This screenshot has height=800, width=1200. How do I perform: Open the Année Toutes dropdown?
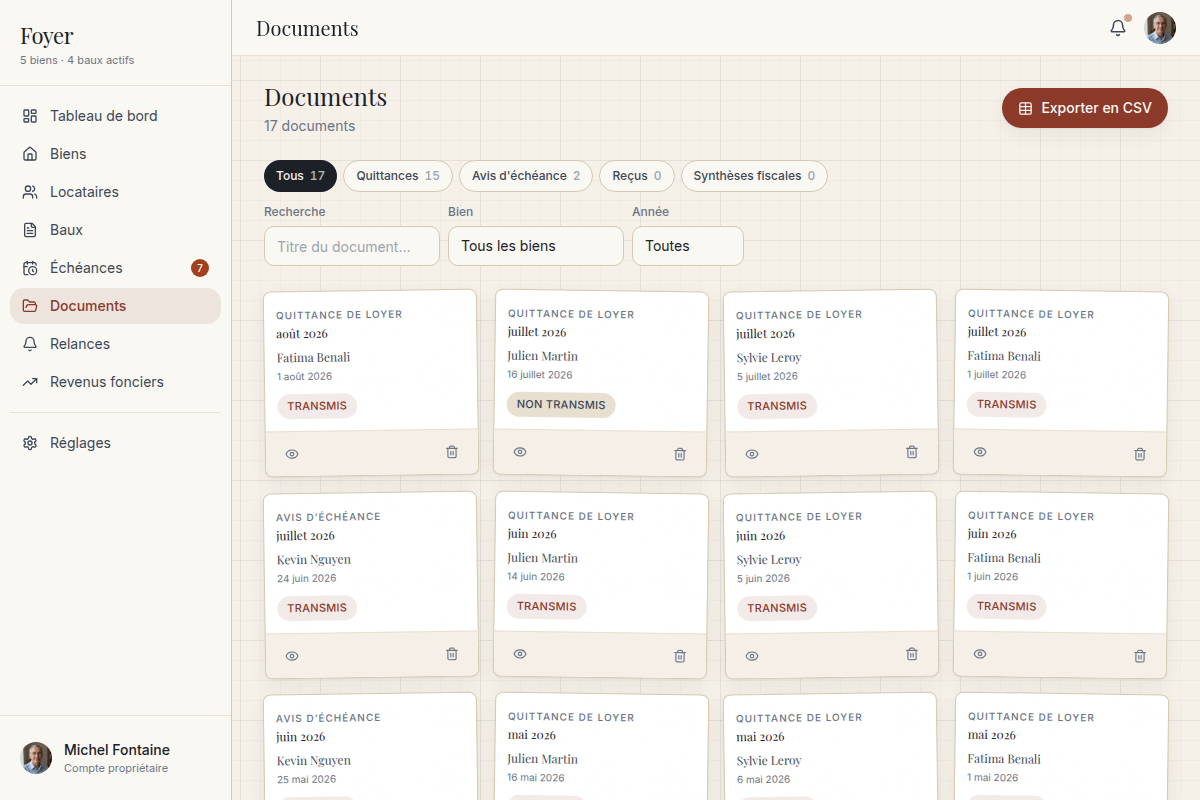point(688,246)
